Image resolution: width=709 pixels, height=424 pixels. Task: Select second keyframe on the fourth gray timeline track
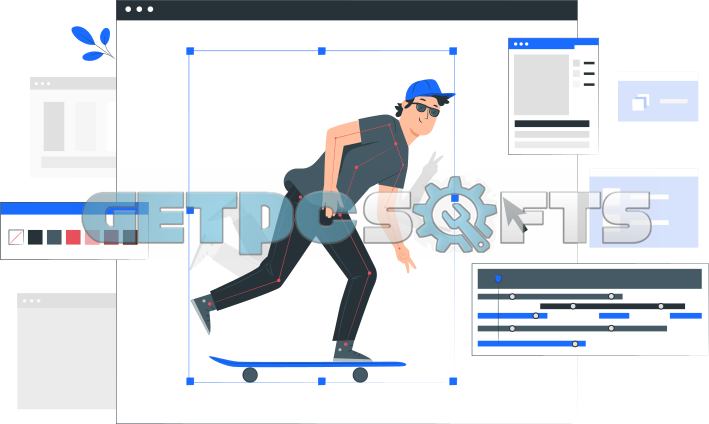point(611,328)
